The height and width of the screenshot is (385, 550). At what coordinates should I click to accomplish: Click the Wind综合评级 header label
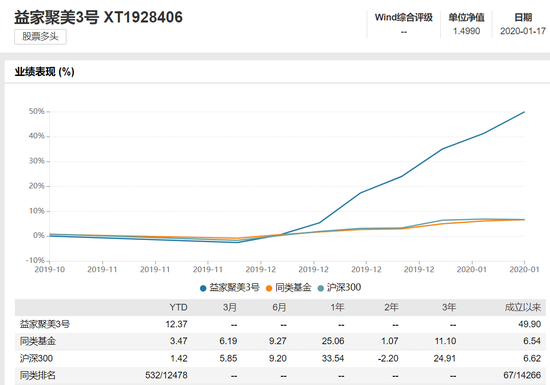[x=403, y=17]
